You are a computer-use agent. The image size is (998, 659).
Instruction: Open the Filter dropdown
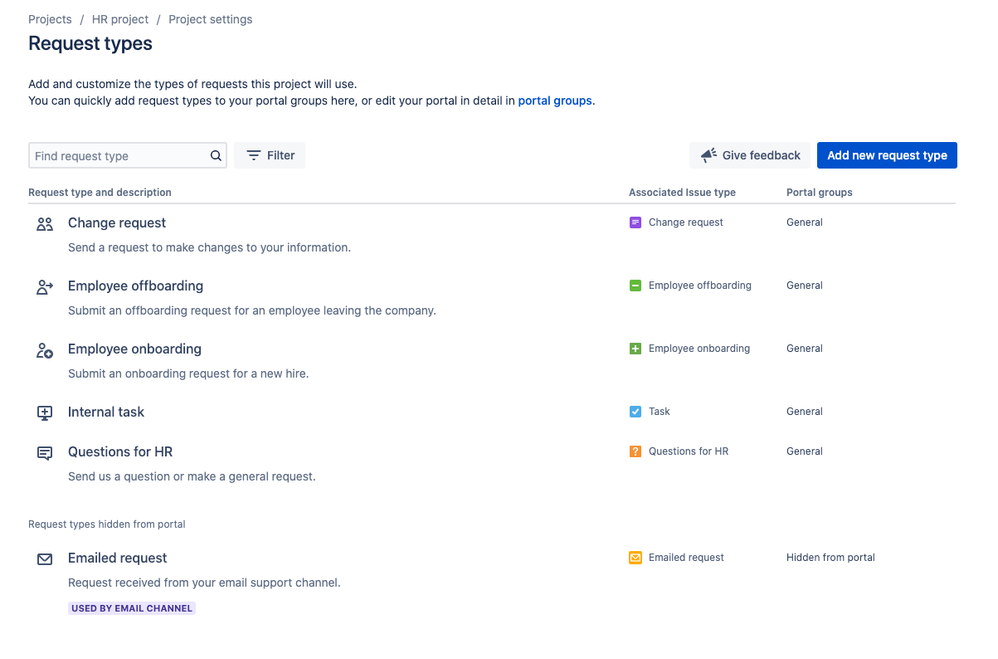(269, 155)
